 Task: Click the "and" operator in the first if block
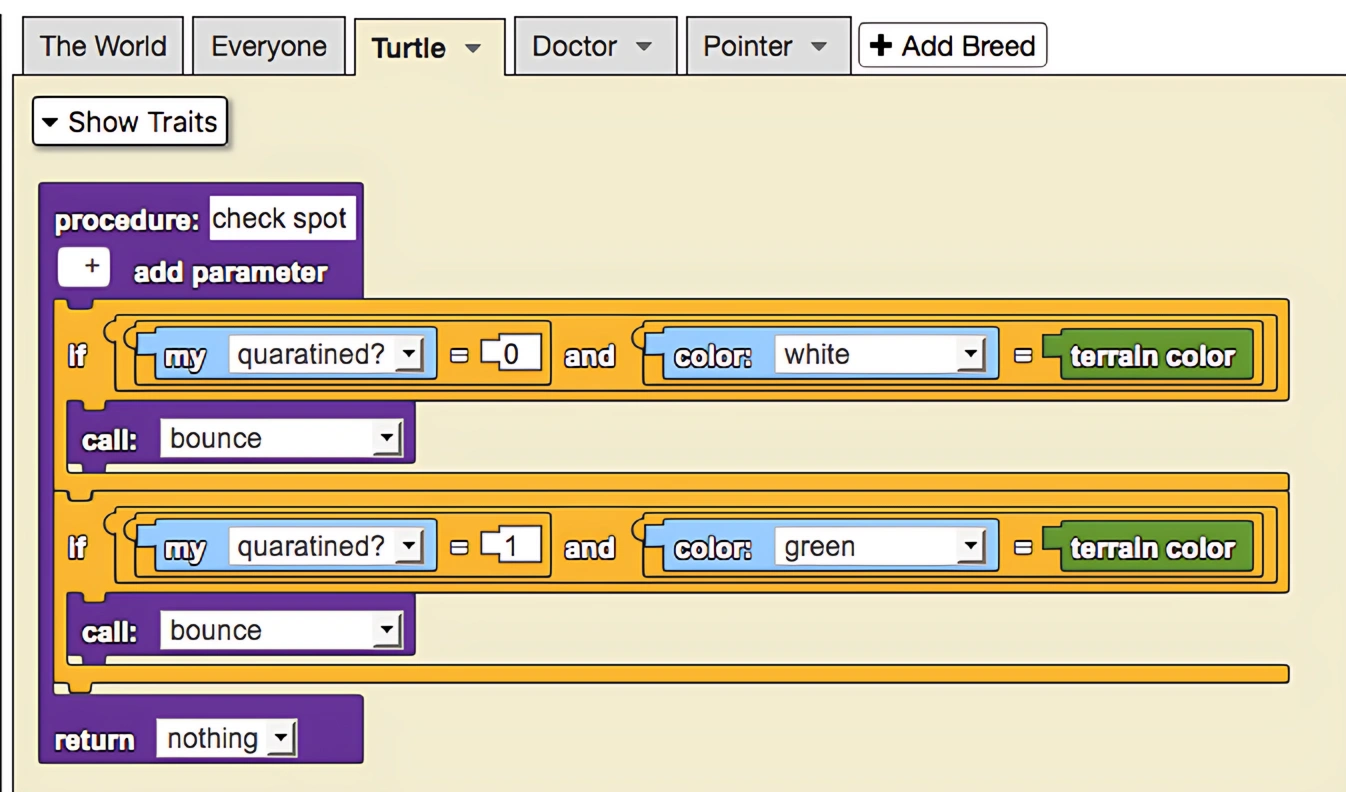(x=589, y=354)
